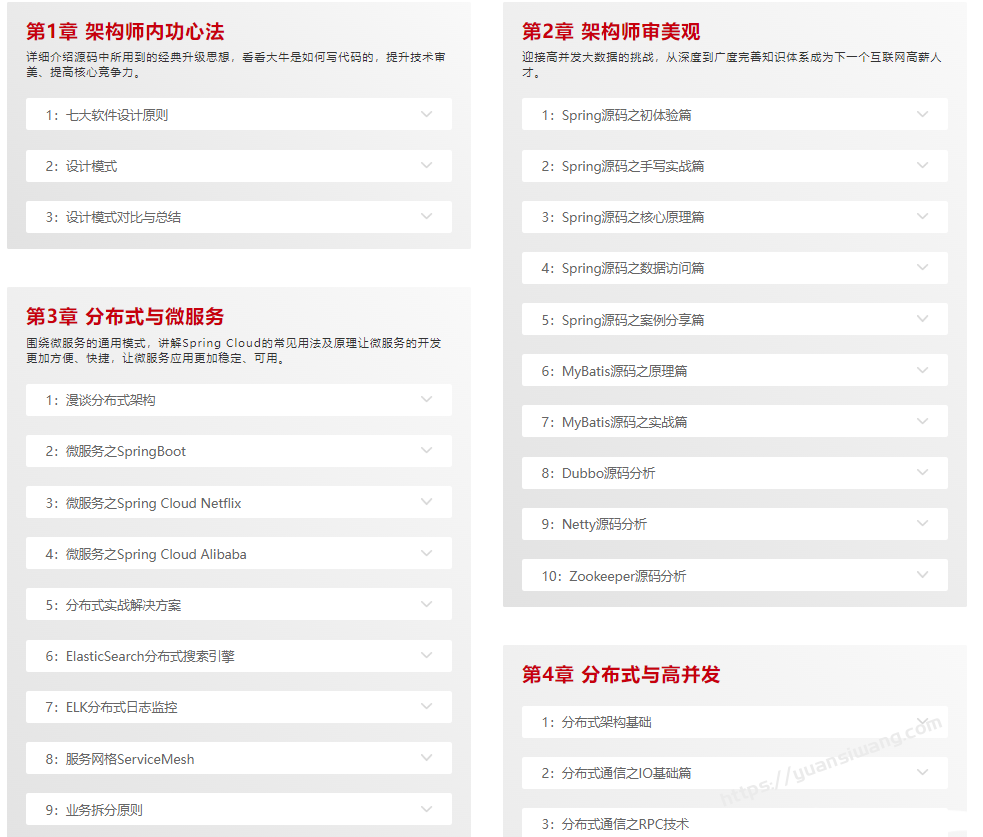983x837 pixels.
Task: Expand the Zookeeper源码分析 chevron
Action: tap(922, 574)
